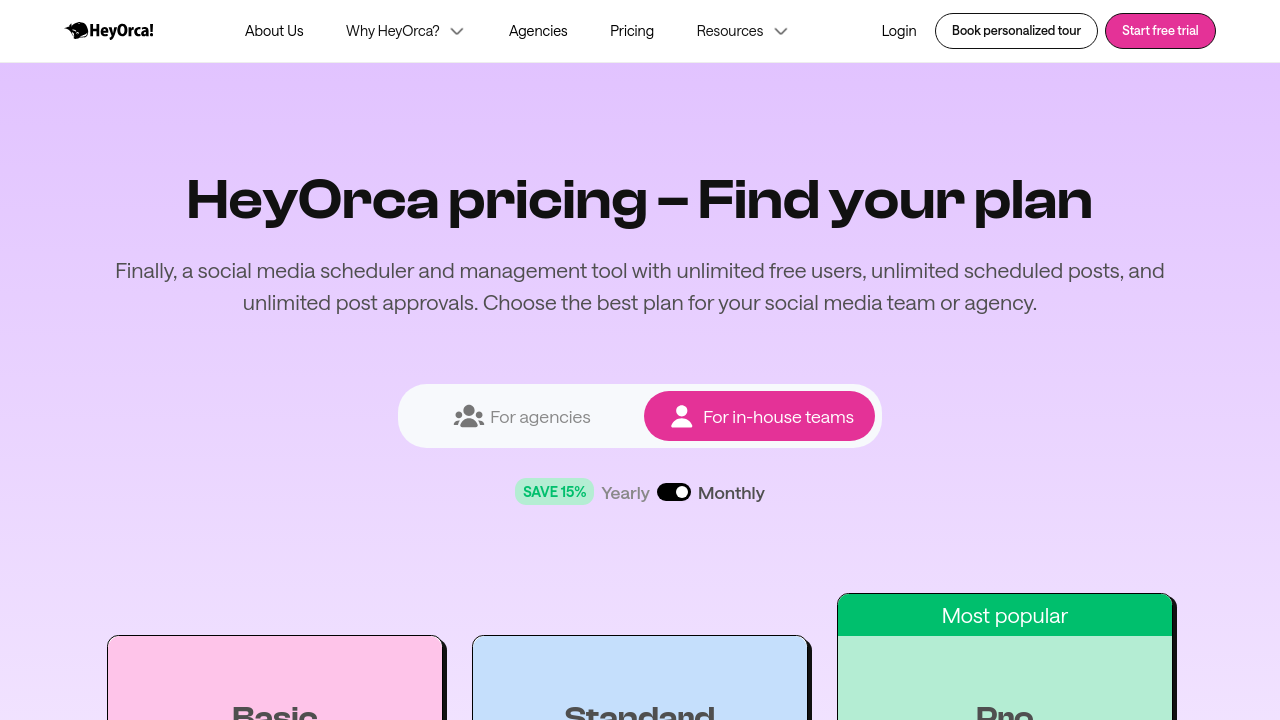Viewport: 1280px width, 720px height.
Task: Open the Resources menu
Action: click(730, 31)
